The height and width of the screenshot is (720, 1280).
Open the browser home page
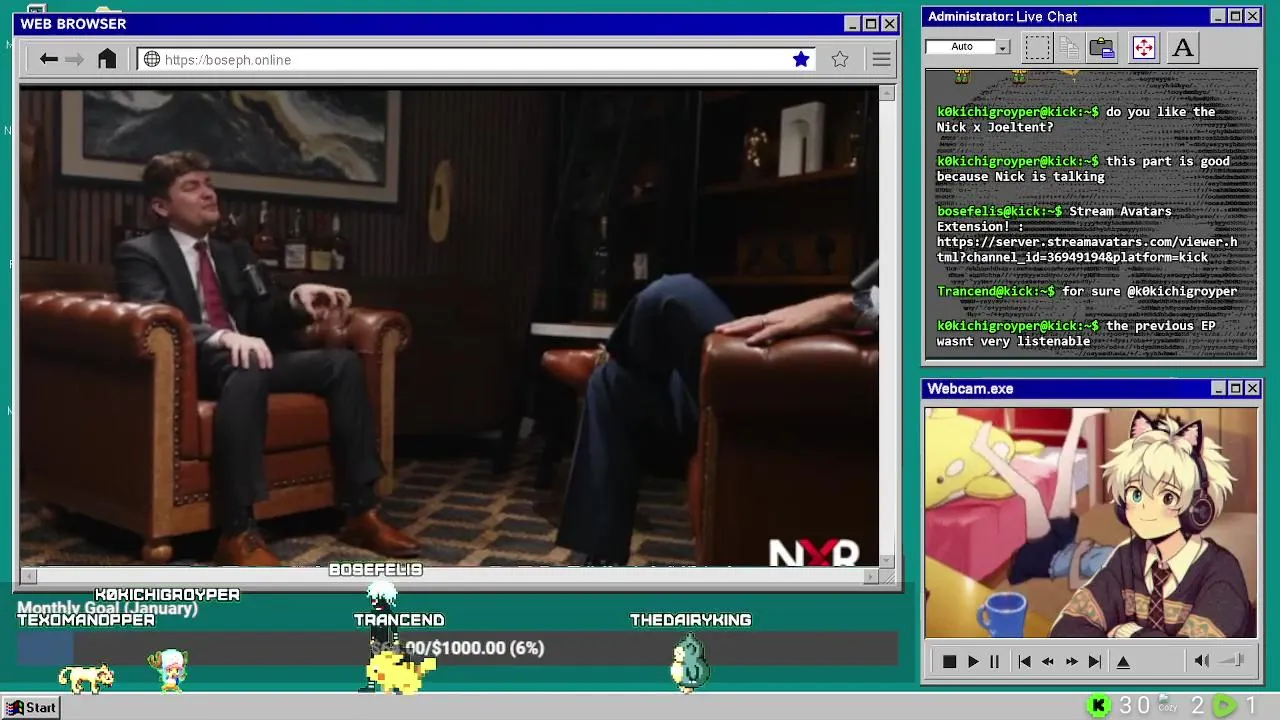click(x=107, y=59)
